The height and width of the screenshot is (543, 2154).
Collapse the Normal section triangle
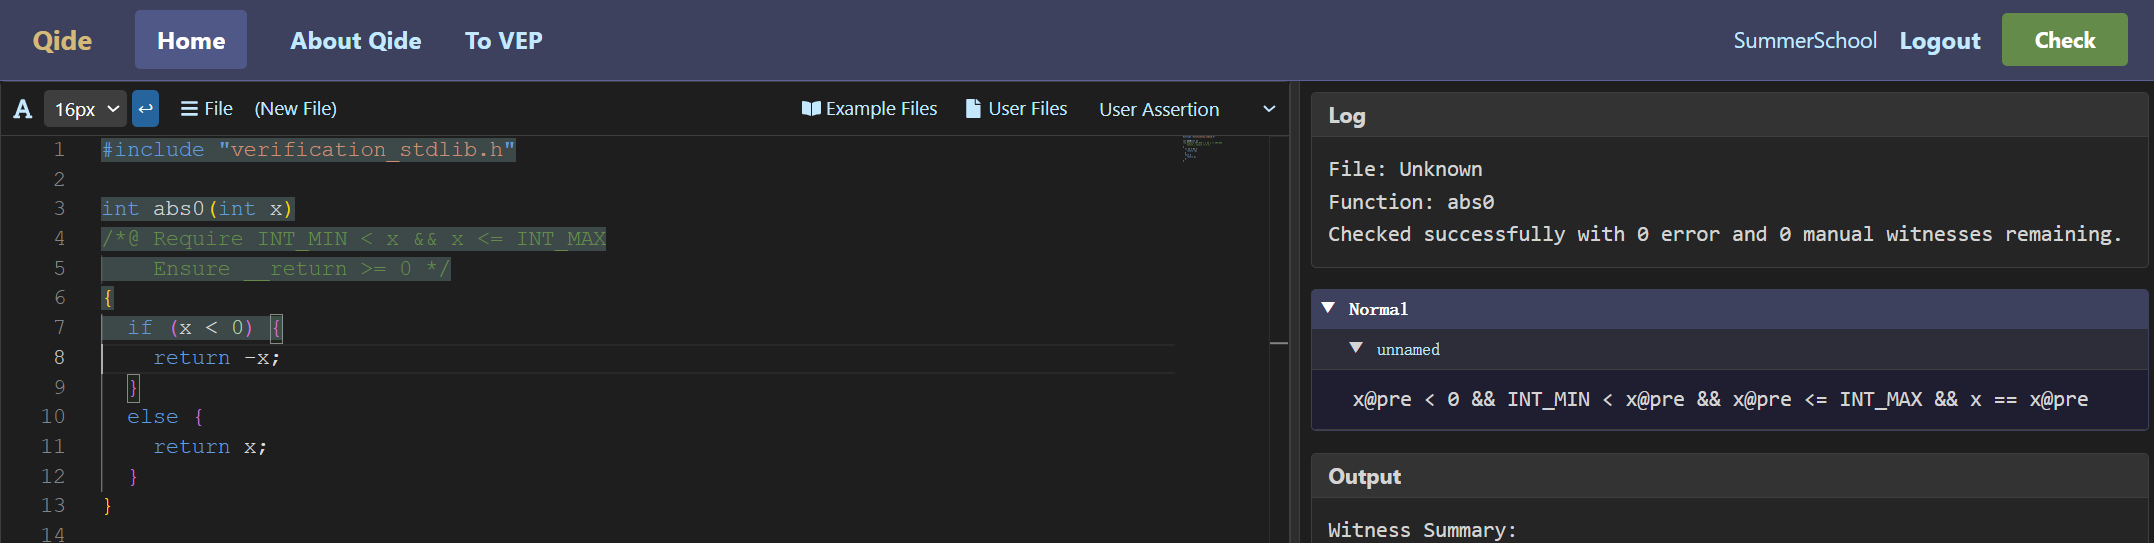click(1328, 308)
